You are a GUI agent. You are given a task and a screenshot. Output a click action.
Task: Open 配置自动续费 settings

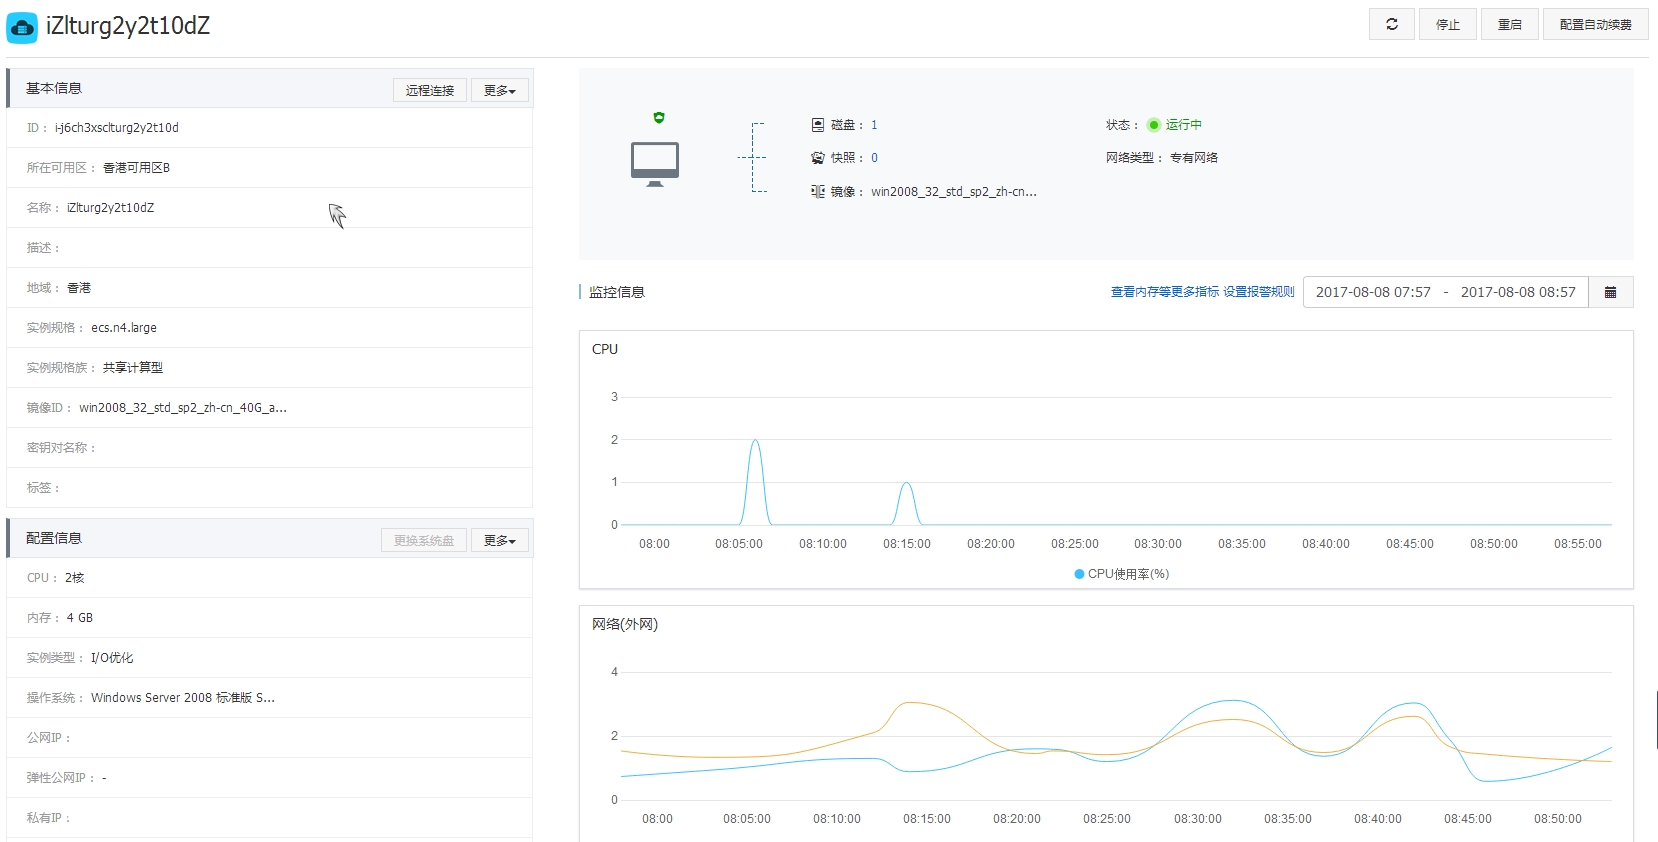tap(1595, 24)
